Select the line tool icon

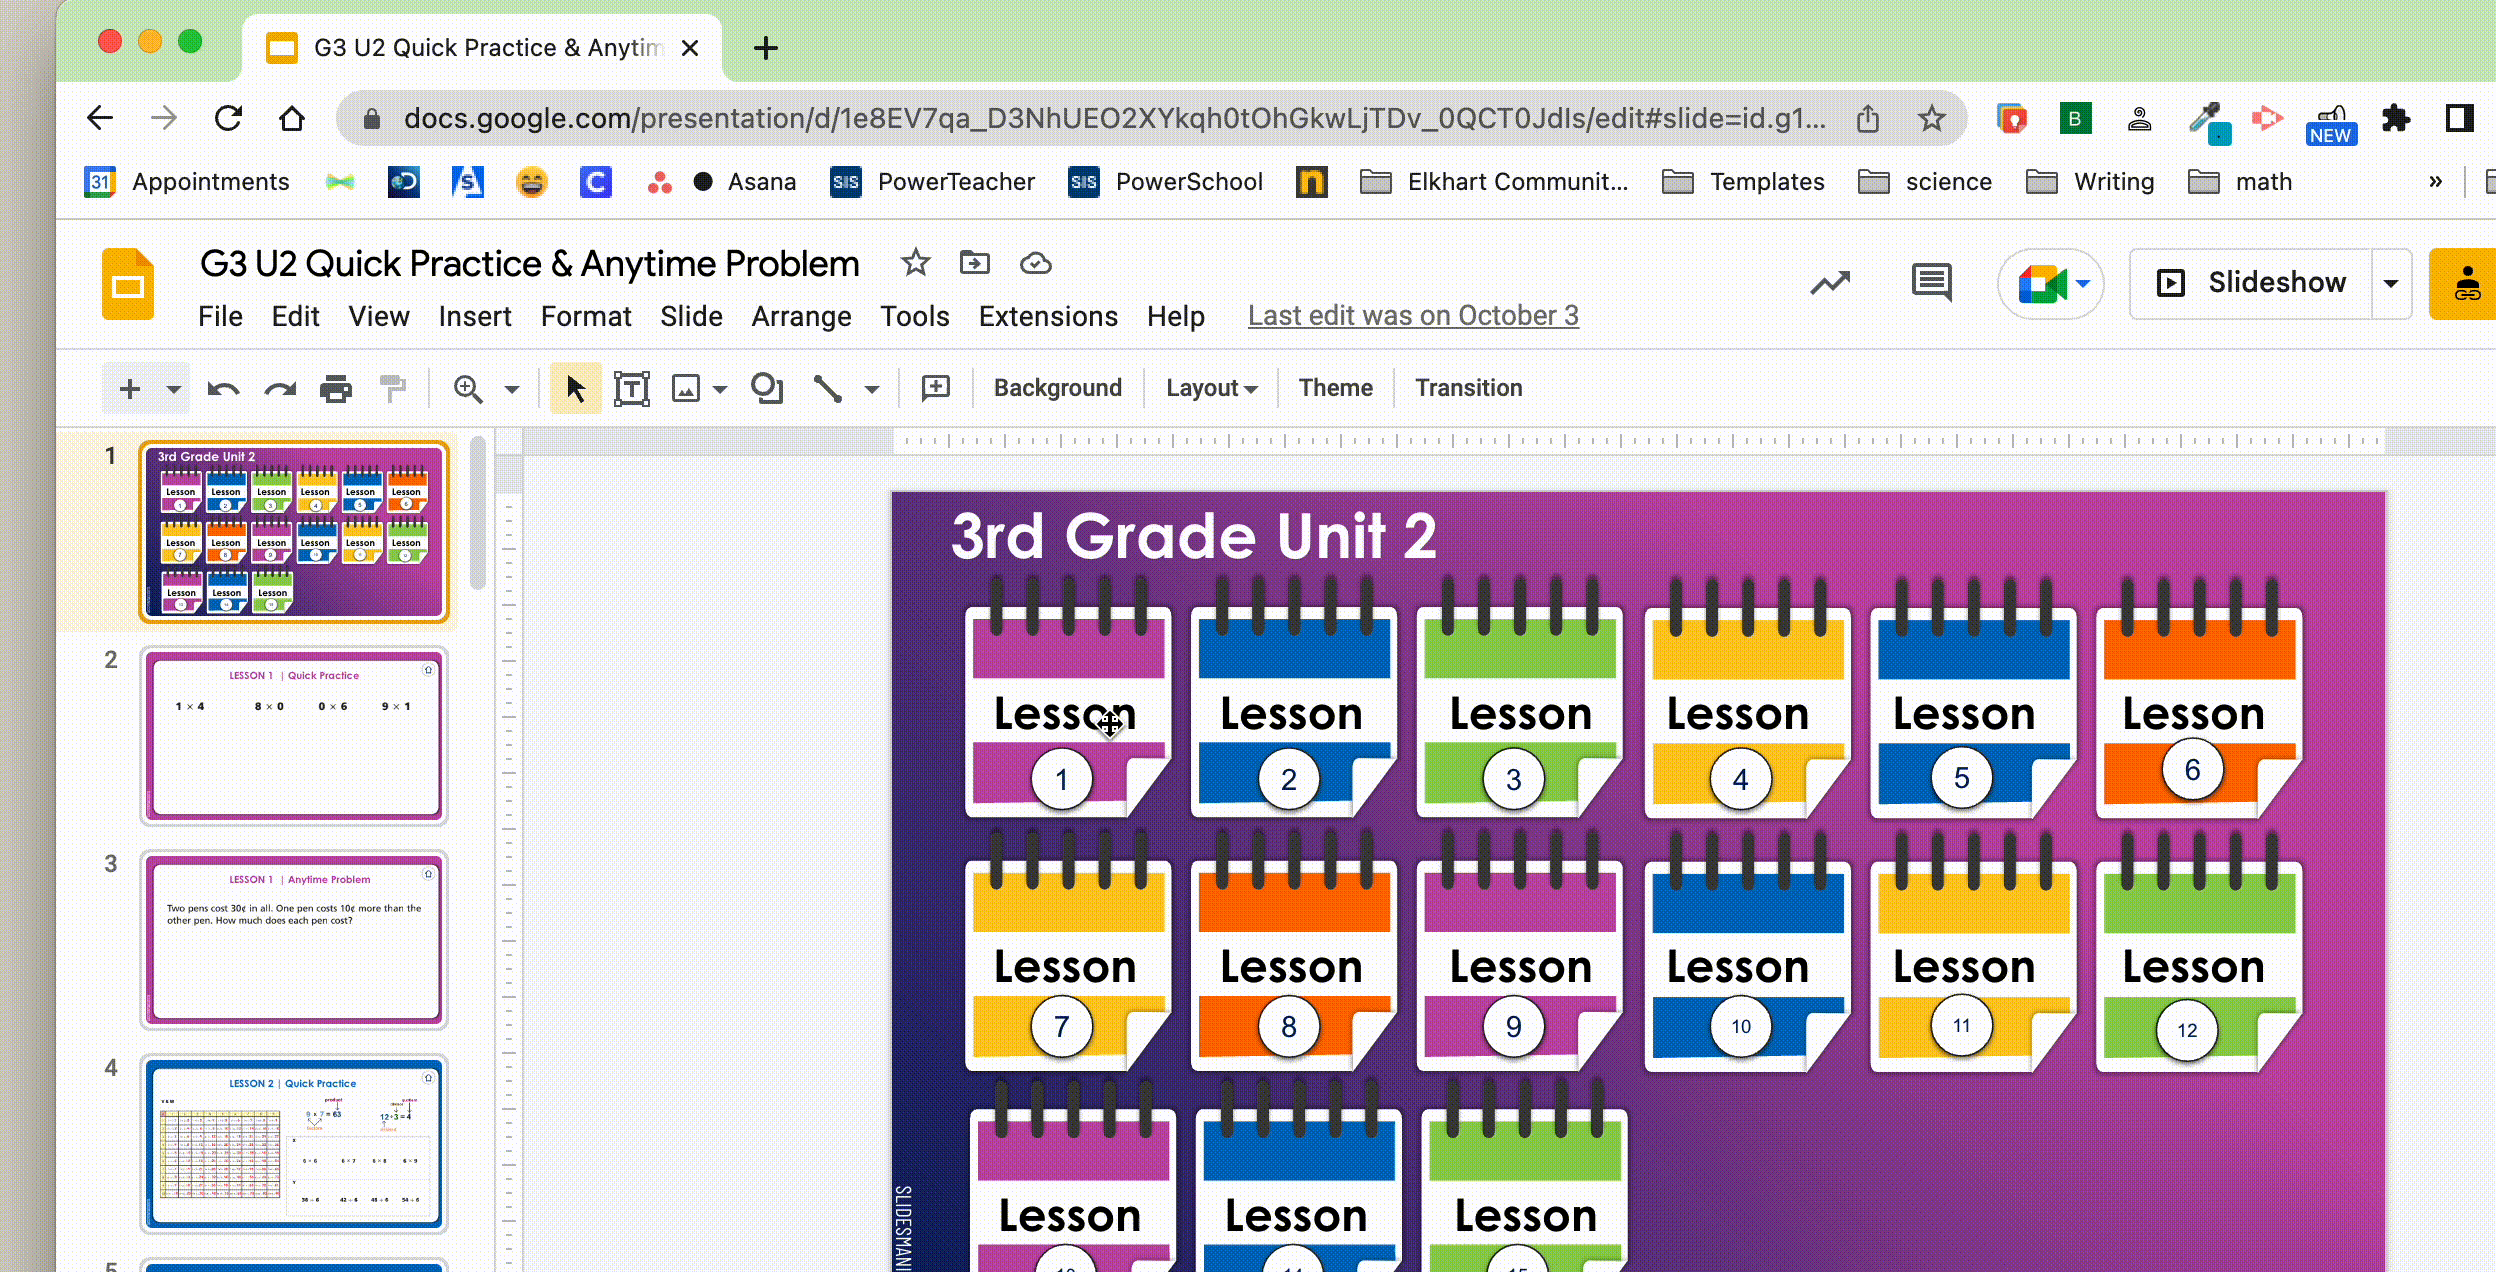pyautogui.click(x=828, y=388)
